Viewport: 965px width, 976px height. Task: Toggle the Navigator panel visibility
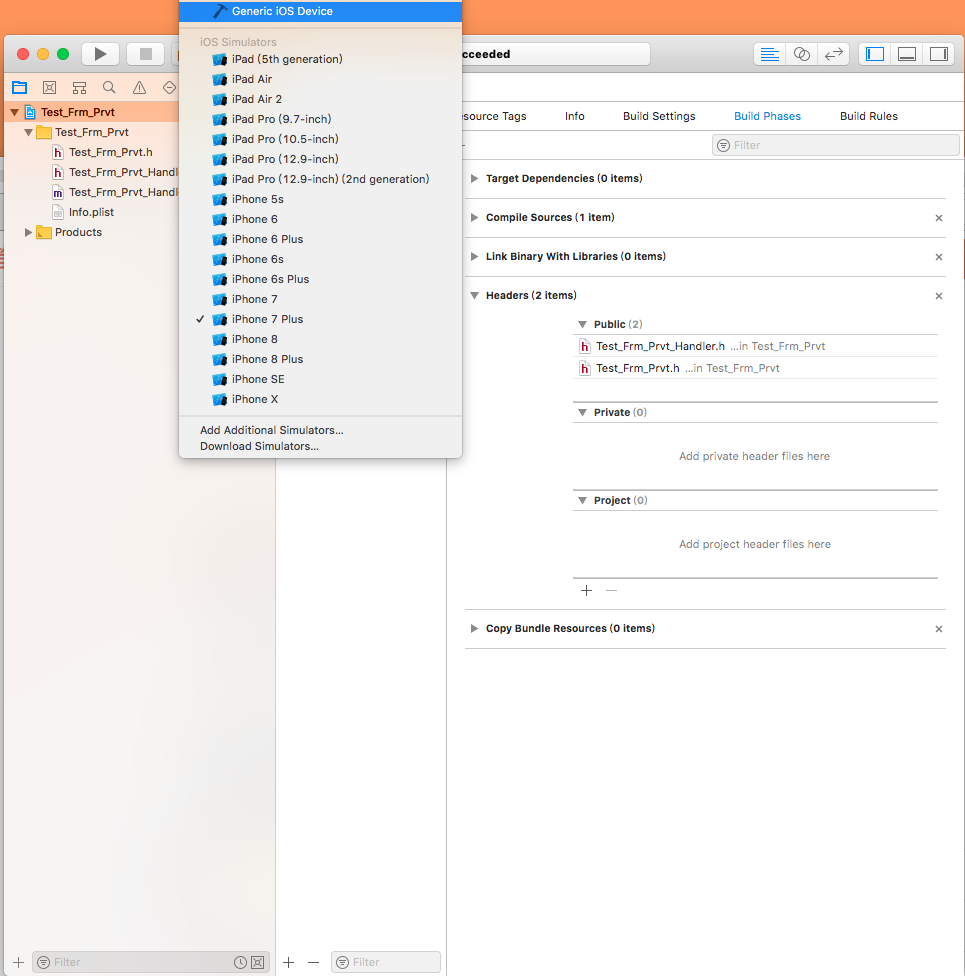[x=875, y=54]
